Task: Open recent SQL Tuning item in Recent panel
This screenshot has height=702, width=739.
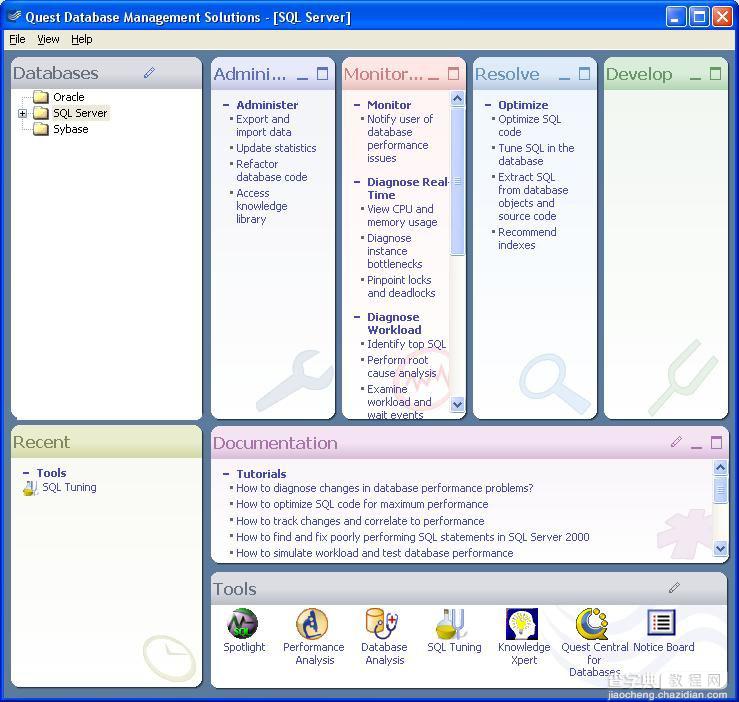Action: (x=69, y=487)
